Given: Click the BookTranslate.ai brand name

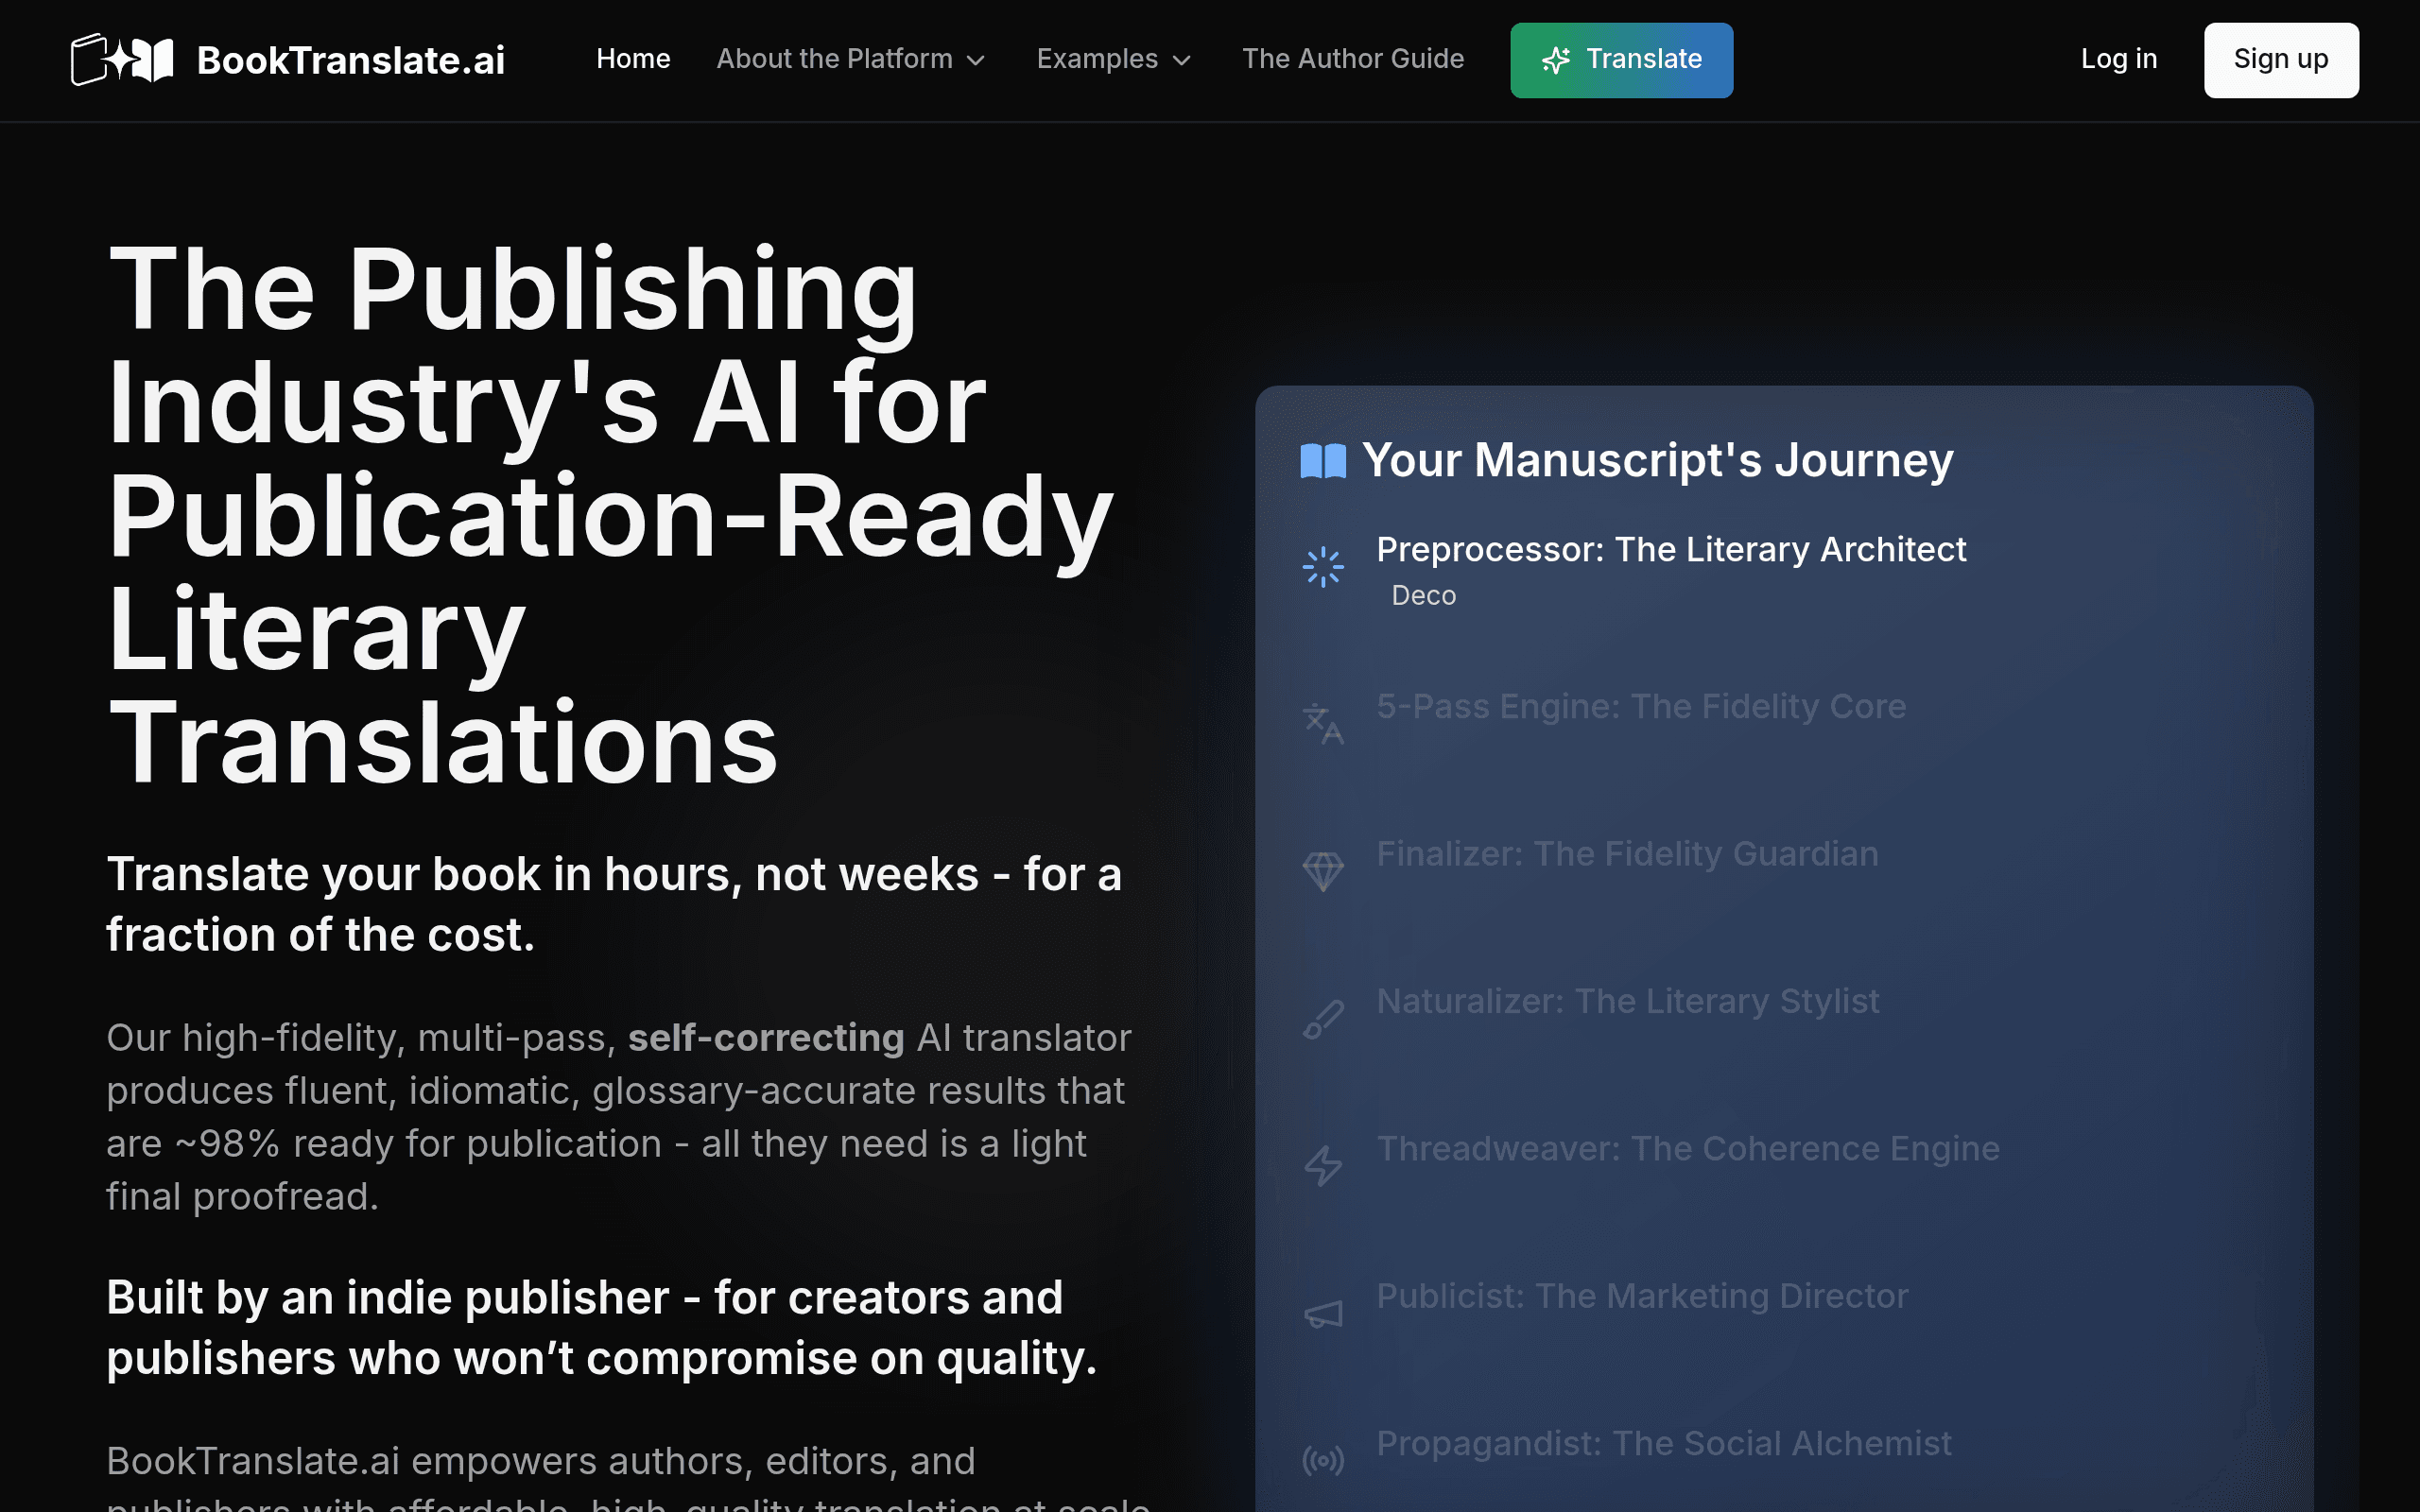Looking at the screenshot, I should (x=351, y=60).
